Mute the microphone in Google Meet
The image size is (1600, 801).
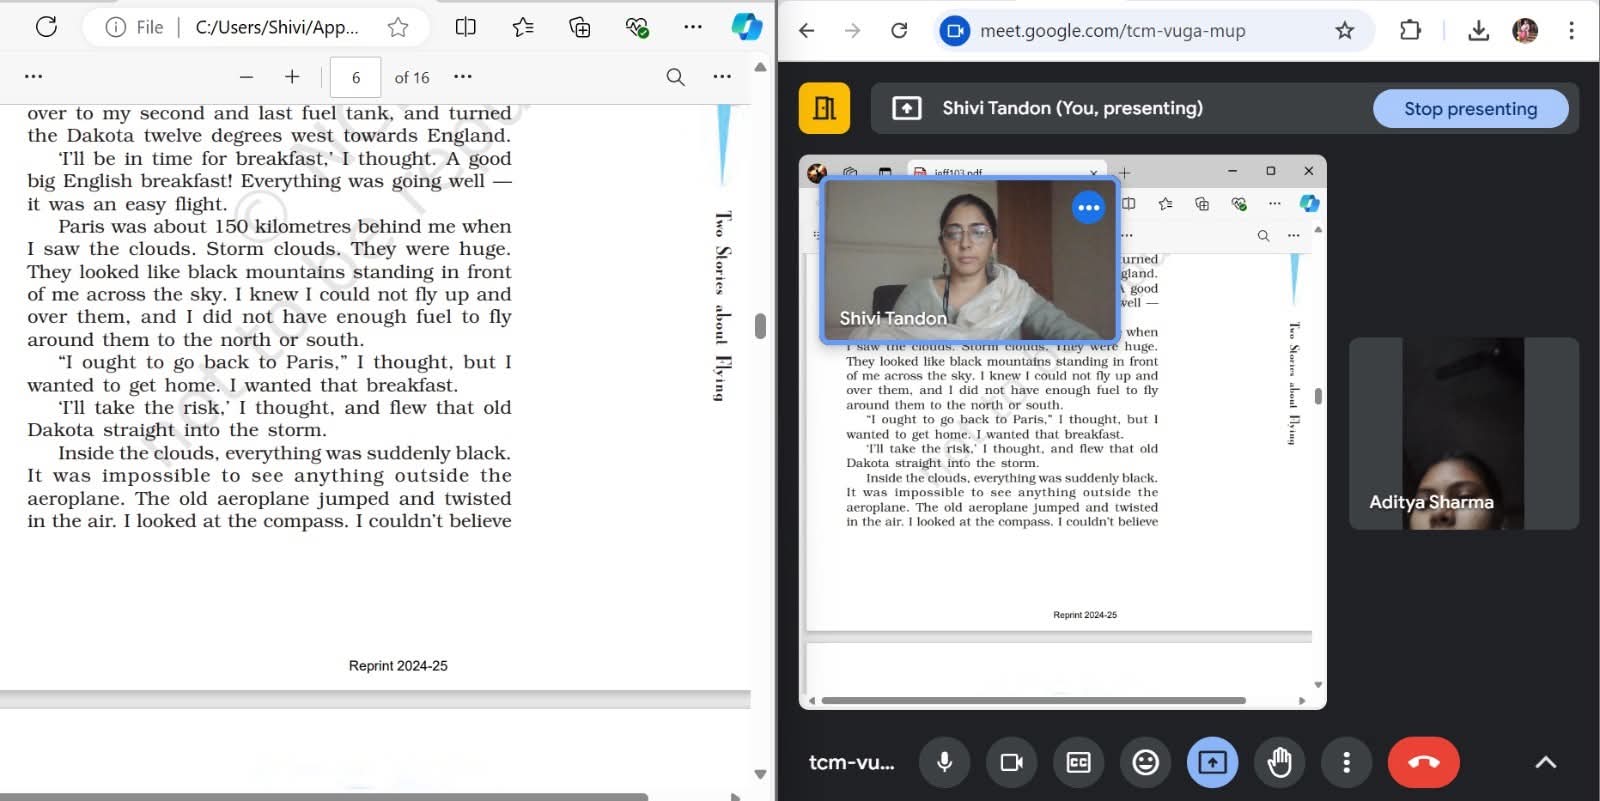944,763
